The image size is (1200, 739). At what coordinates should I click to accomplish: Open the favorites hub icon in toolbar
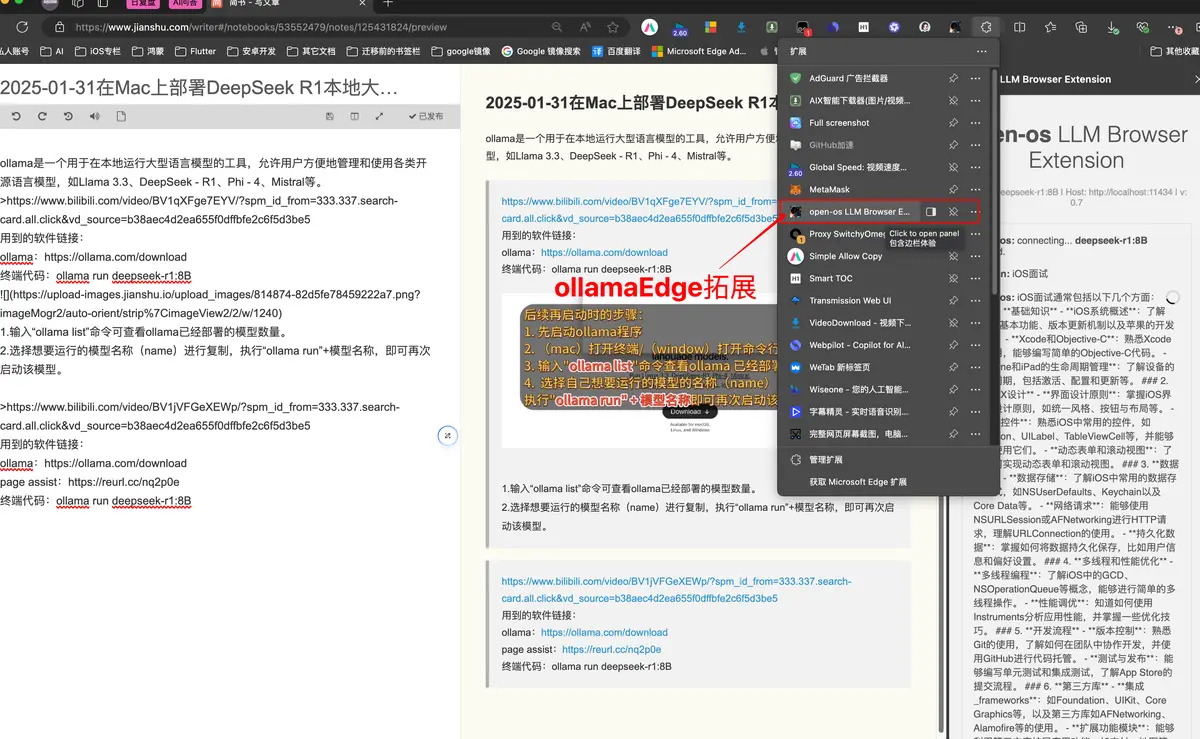coord(1050,27)
